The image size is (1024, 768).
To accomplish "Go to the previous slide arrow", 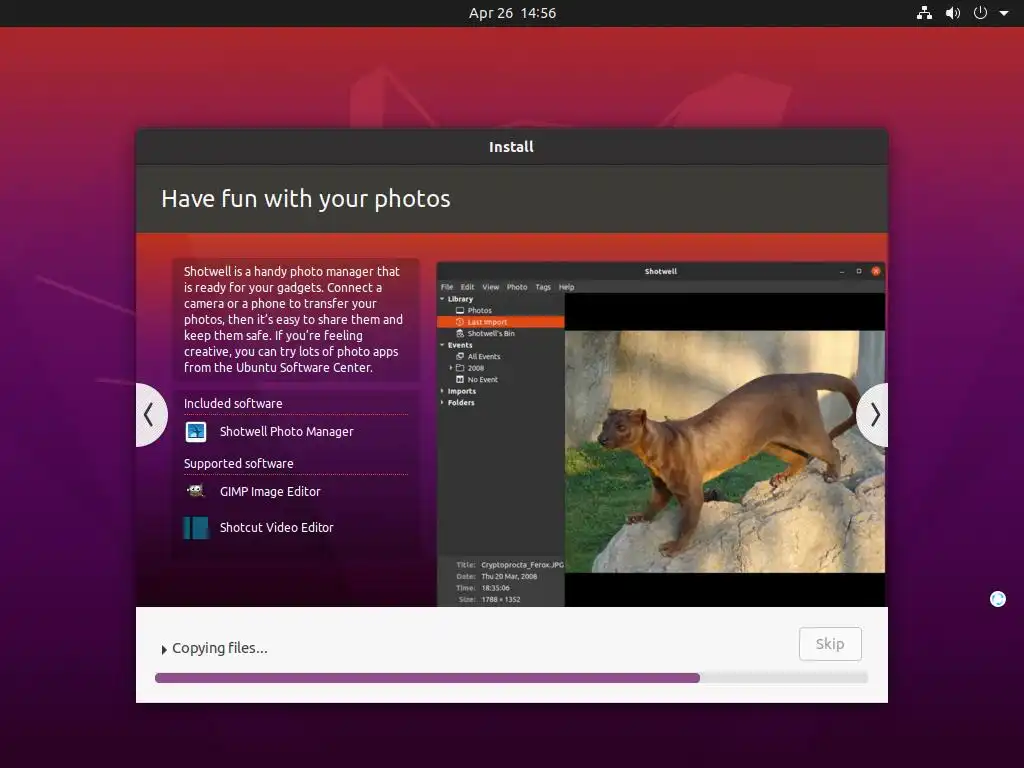I will [150, 415].
